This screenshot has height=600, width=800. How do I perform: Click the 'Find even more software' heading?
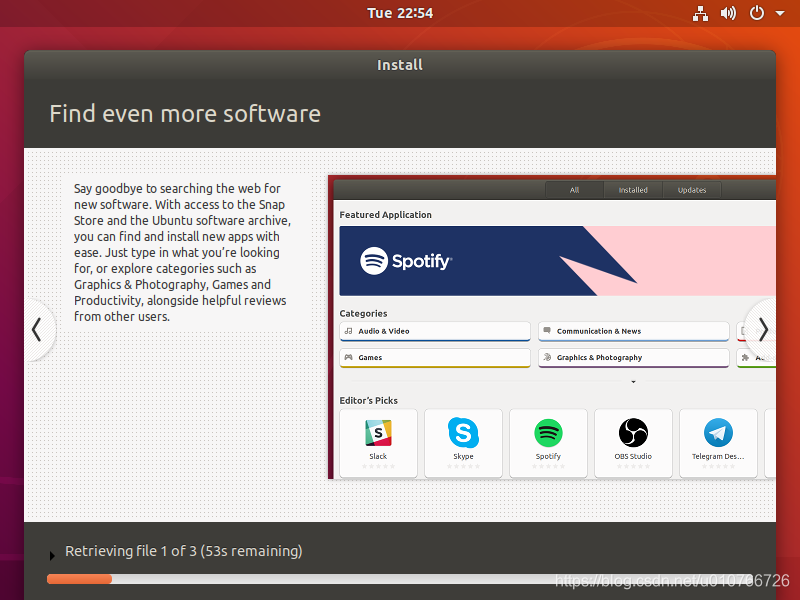pos(185,113)
